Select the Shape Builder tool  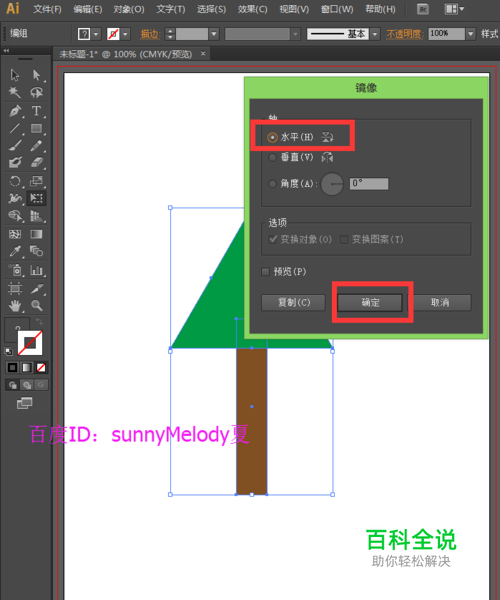(15, 216)
